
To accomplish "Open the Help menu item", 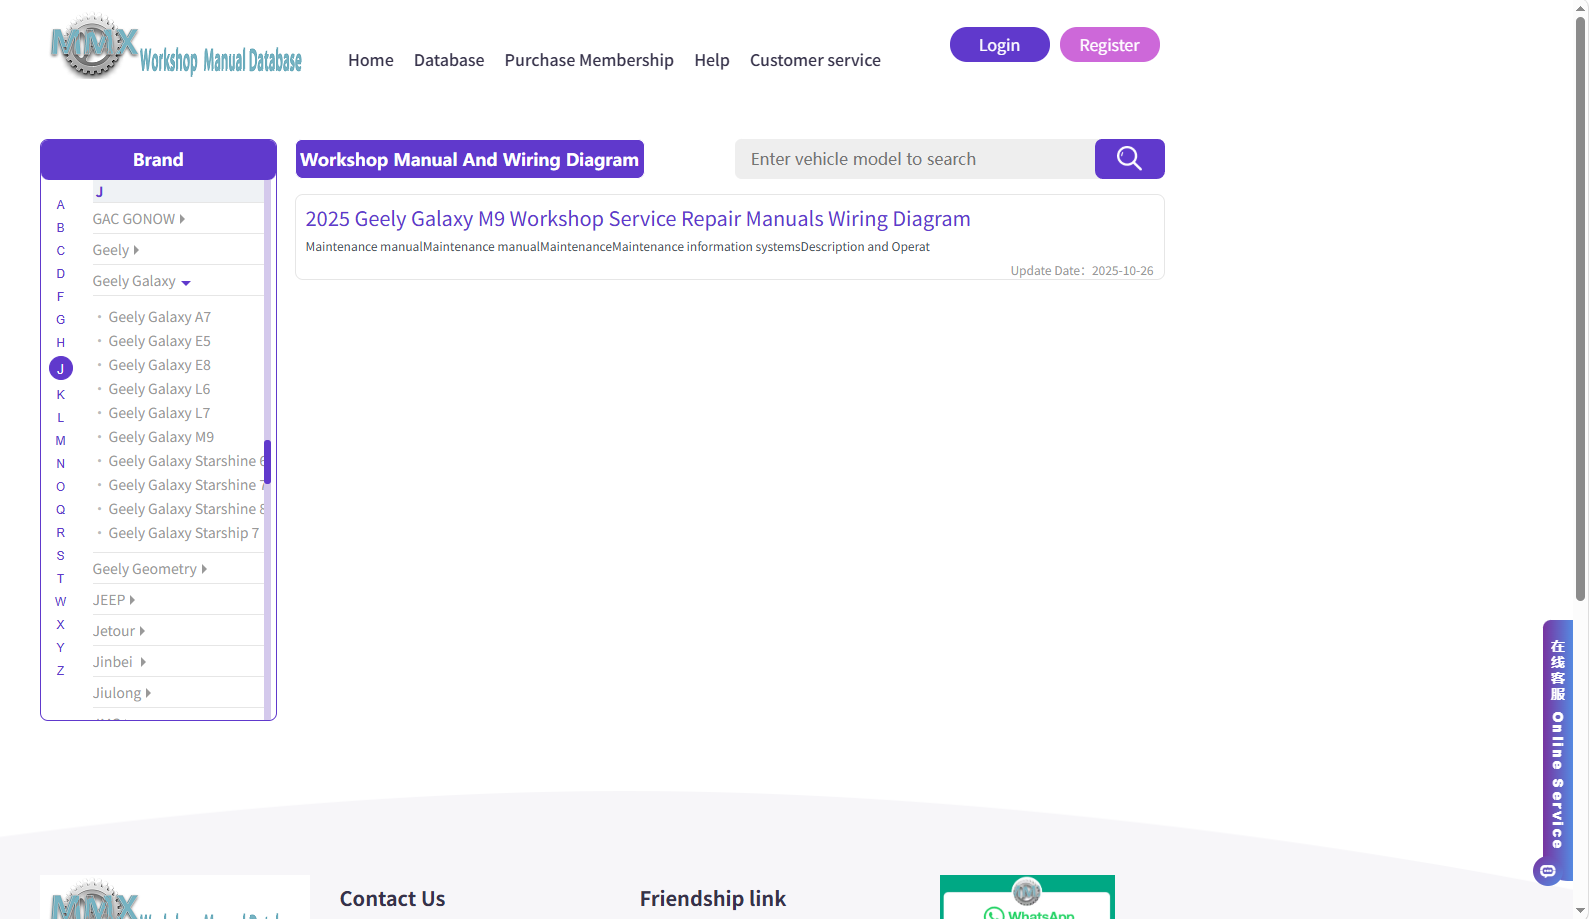I will pos(712,60).
